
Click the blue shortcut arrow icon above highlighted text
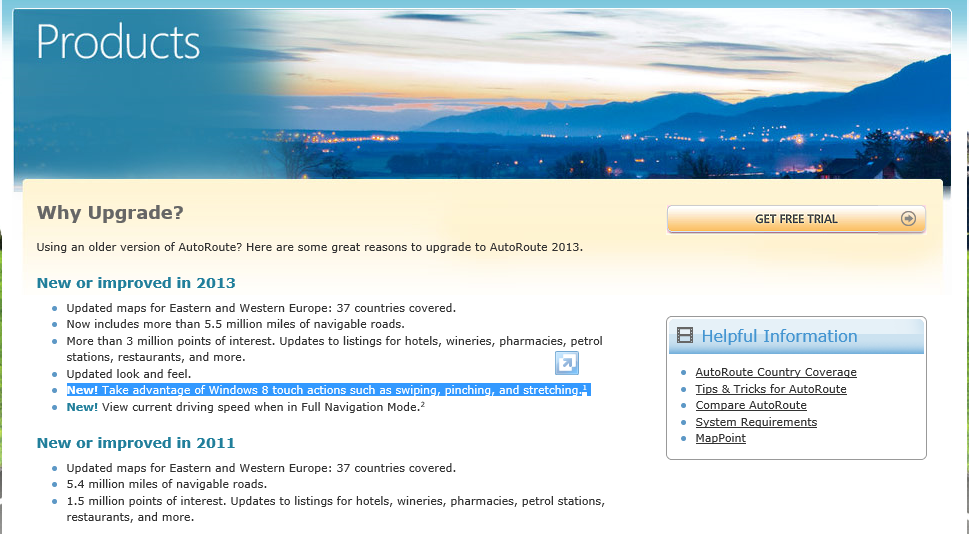point(567,363)
